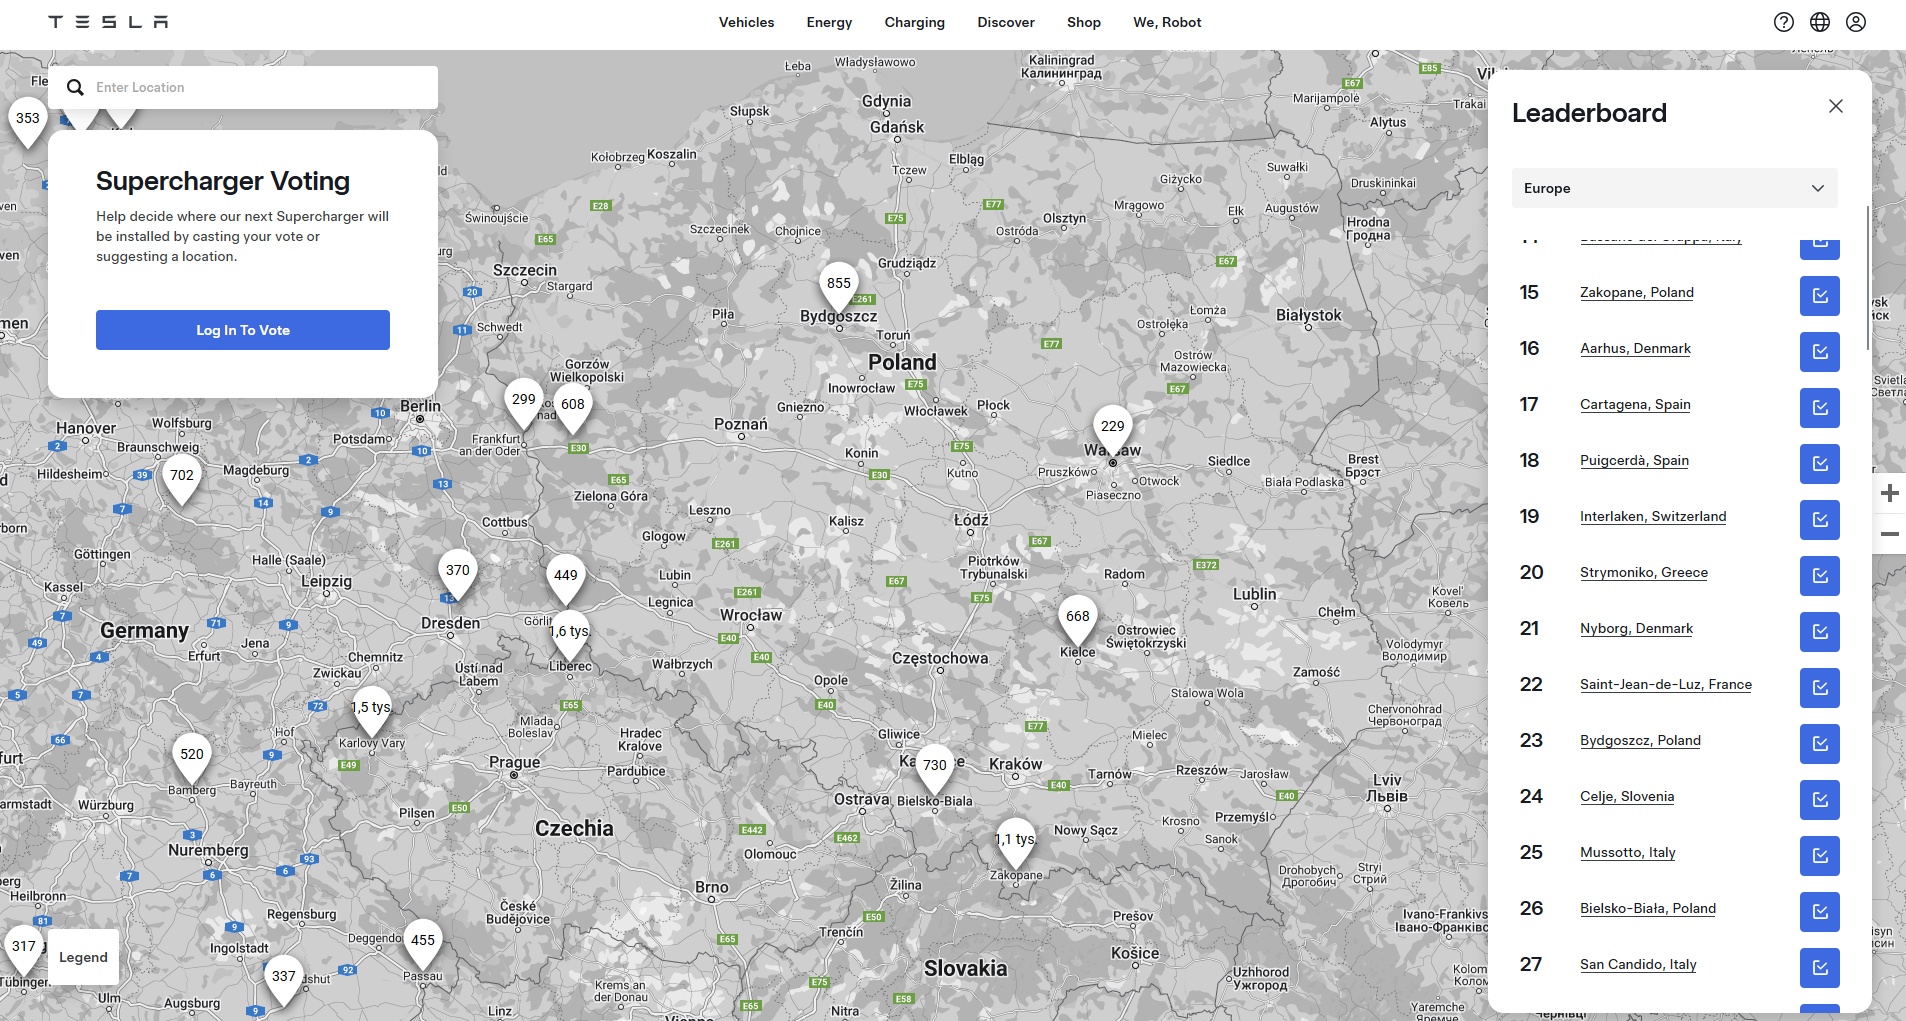Viewport: 1906px width, 1021px height.
Task: Open the Aarhus, Denmark link
Action: pos(1635,348)
